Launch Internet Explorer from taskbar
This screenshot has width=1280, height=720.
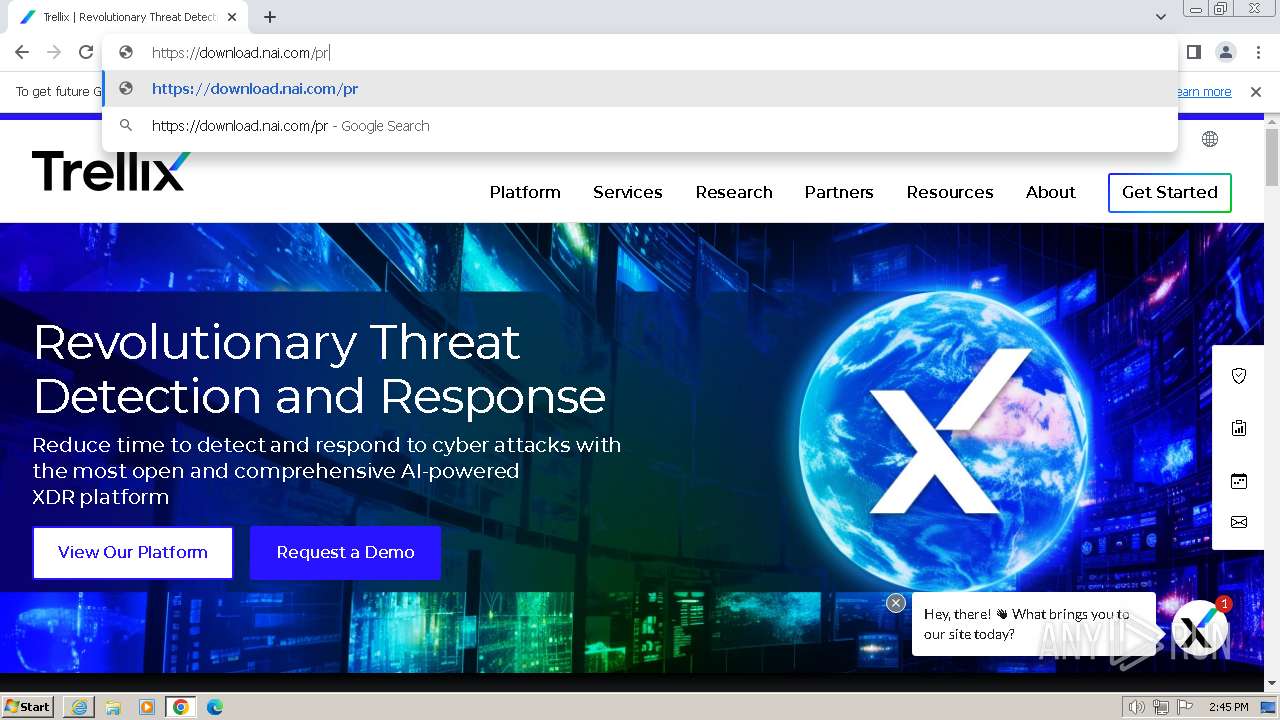point(79,707)
